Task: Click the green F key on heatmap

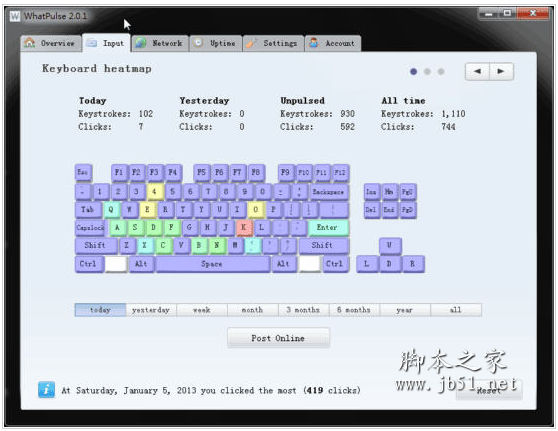Action: point(172,228)
